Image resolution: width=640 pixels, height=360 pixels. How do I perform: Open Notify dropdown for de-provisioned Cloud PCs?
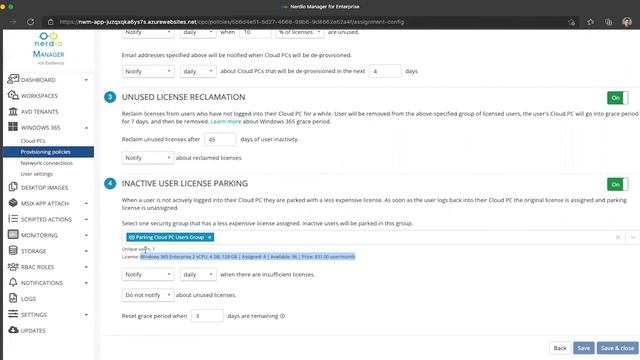148,71
